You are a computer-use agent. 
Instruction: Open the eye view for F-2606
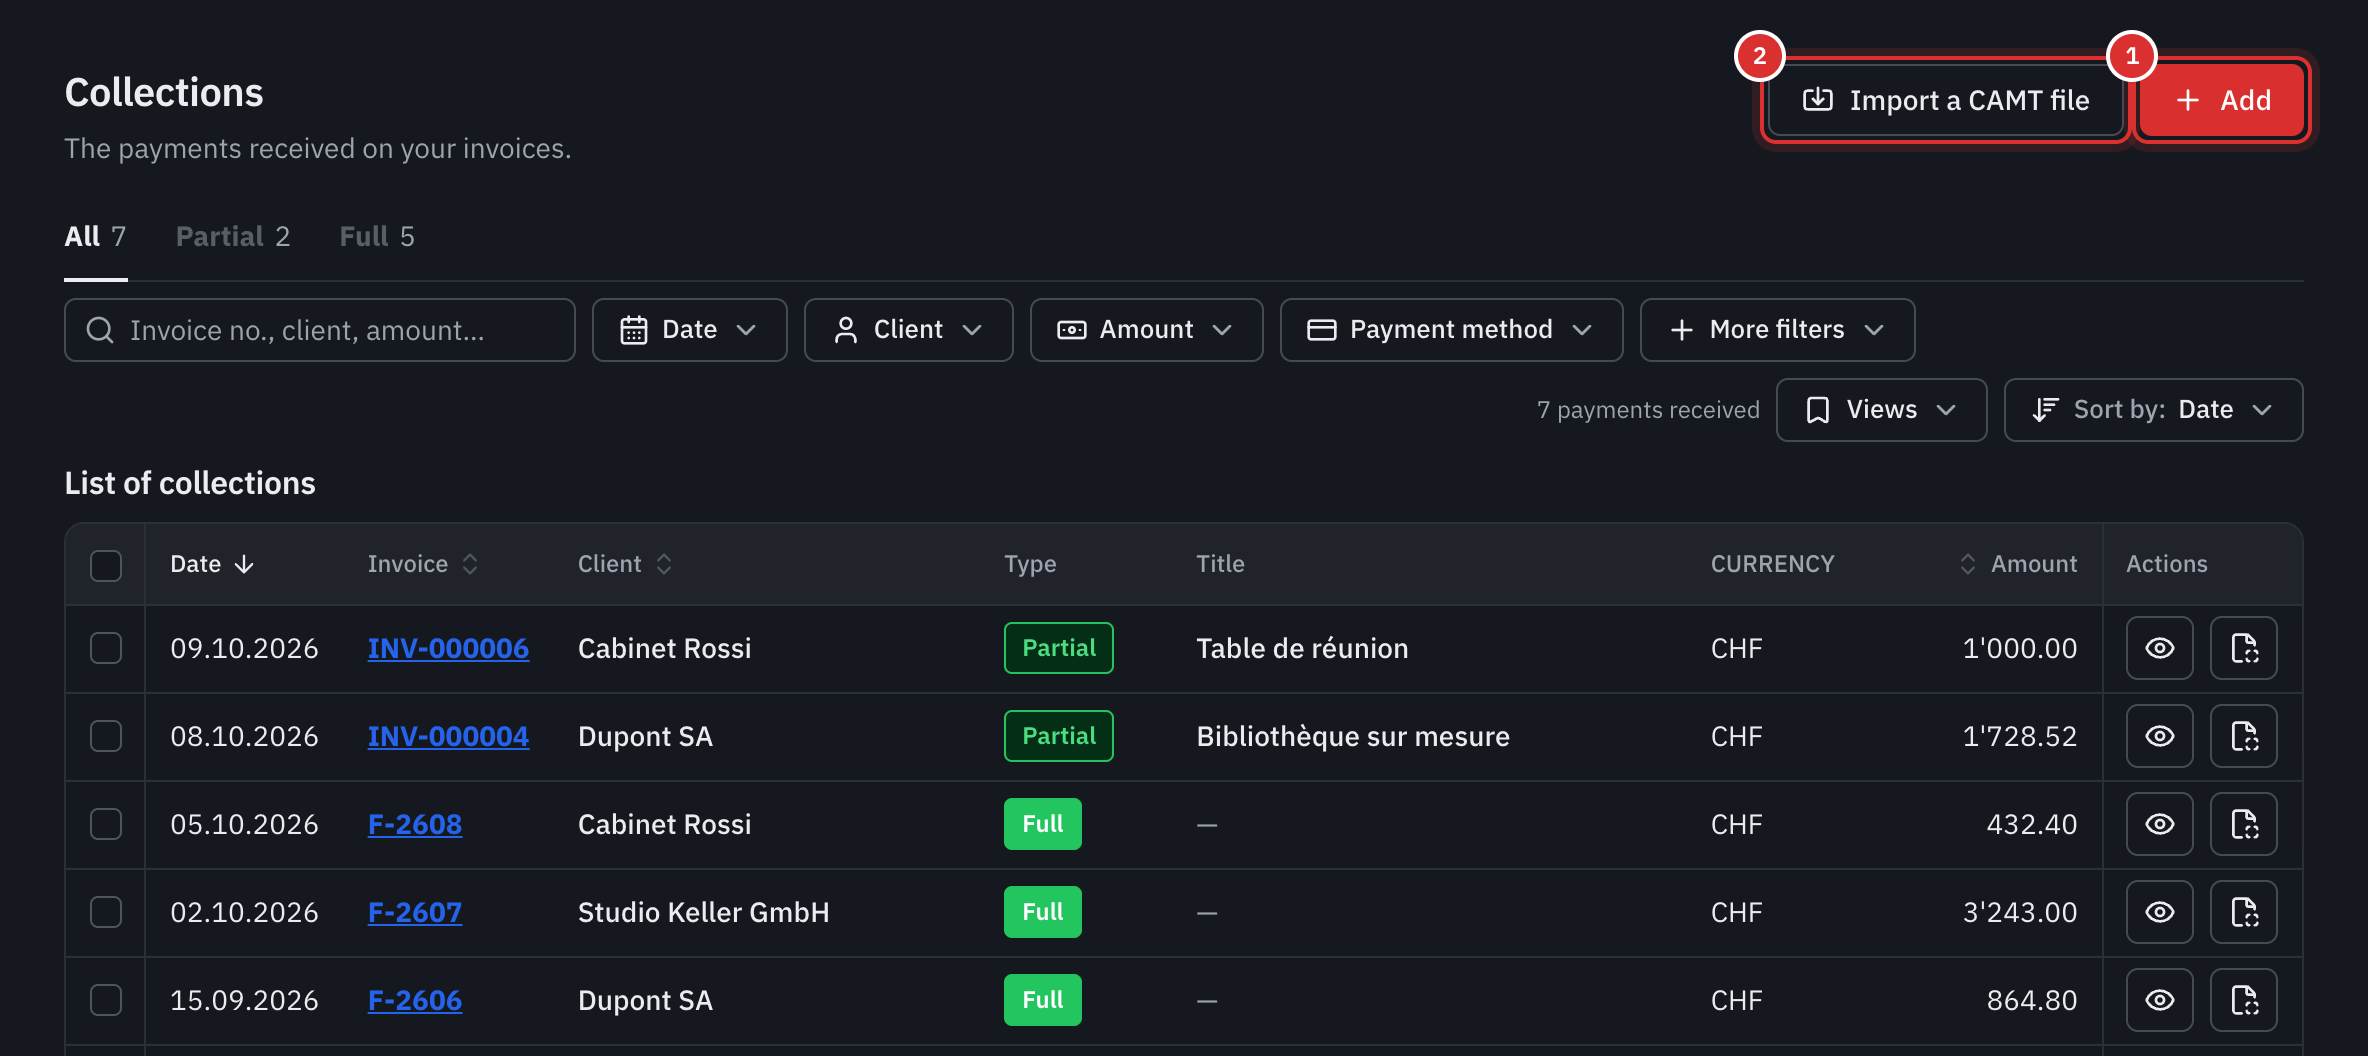tap(2159, 1000)
